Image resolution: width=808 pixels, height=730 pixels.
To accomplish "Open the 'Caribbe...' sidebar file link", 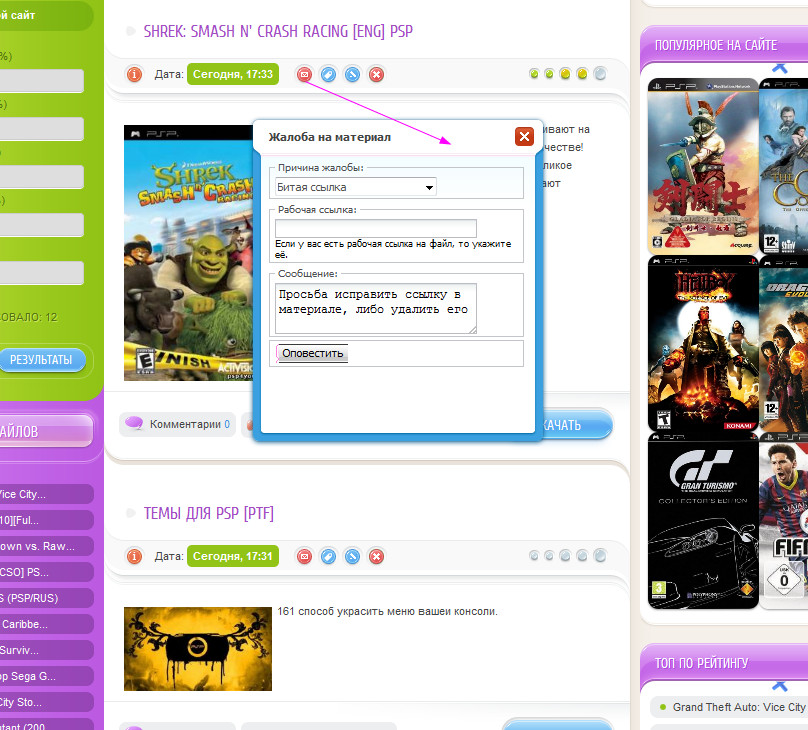I will point(45,624).
